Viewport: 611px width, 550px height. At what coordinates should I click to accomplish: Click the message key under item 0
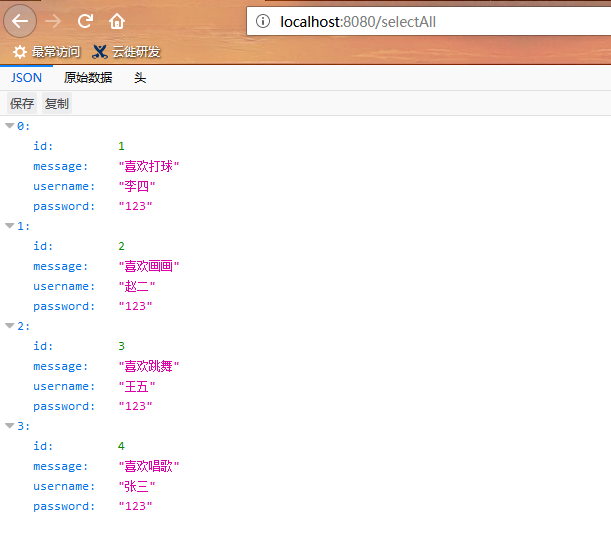coord(60,166)
